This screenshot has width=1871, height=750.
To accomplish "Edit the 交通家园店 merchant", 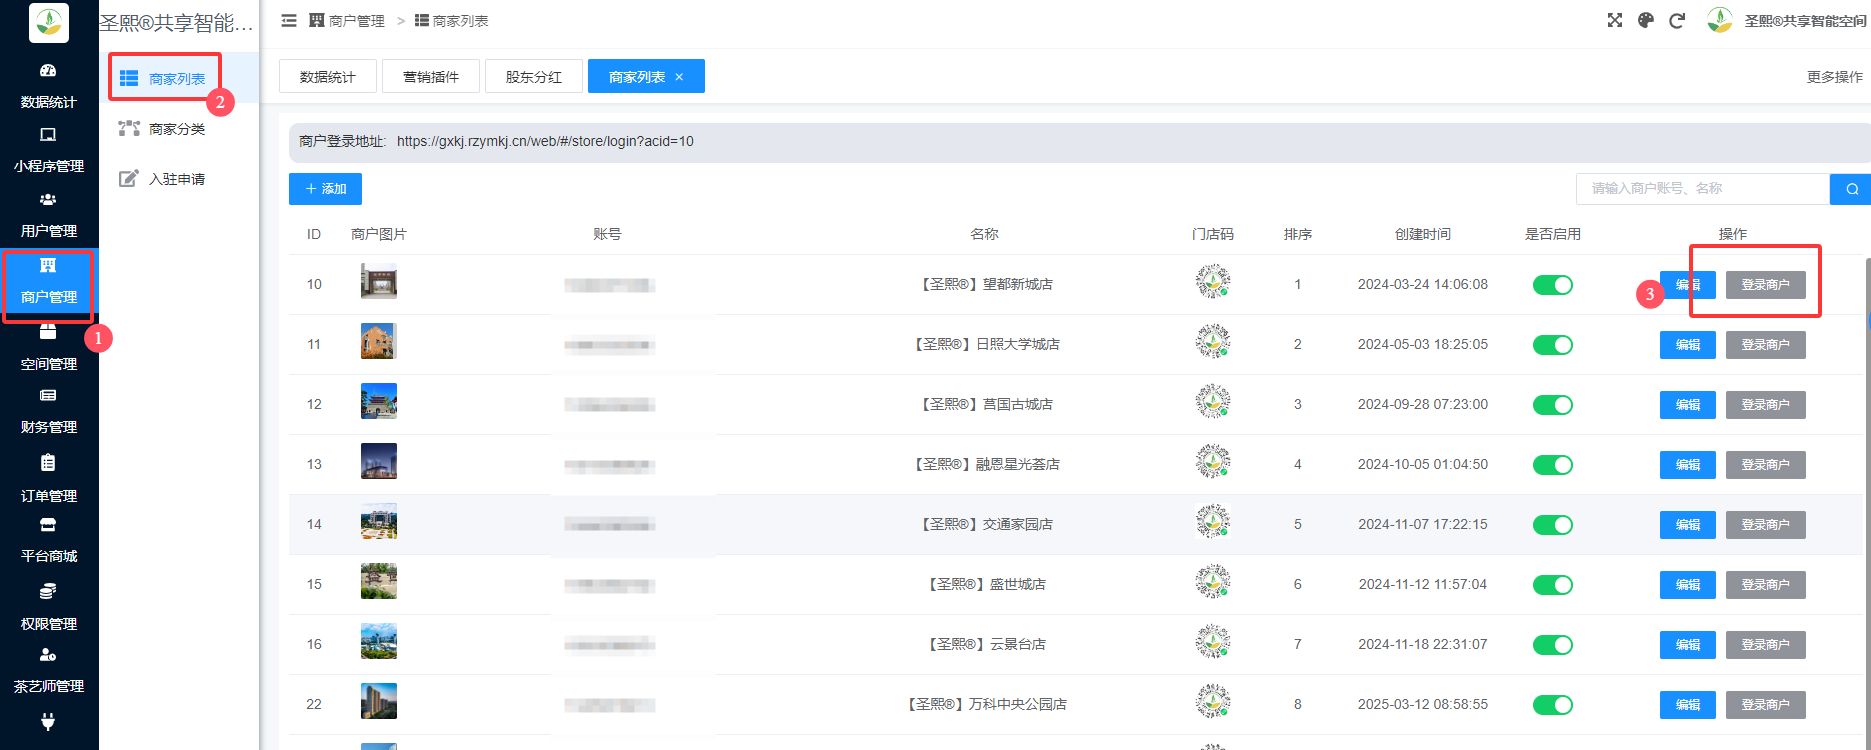I will click(1688, 525).
